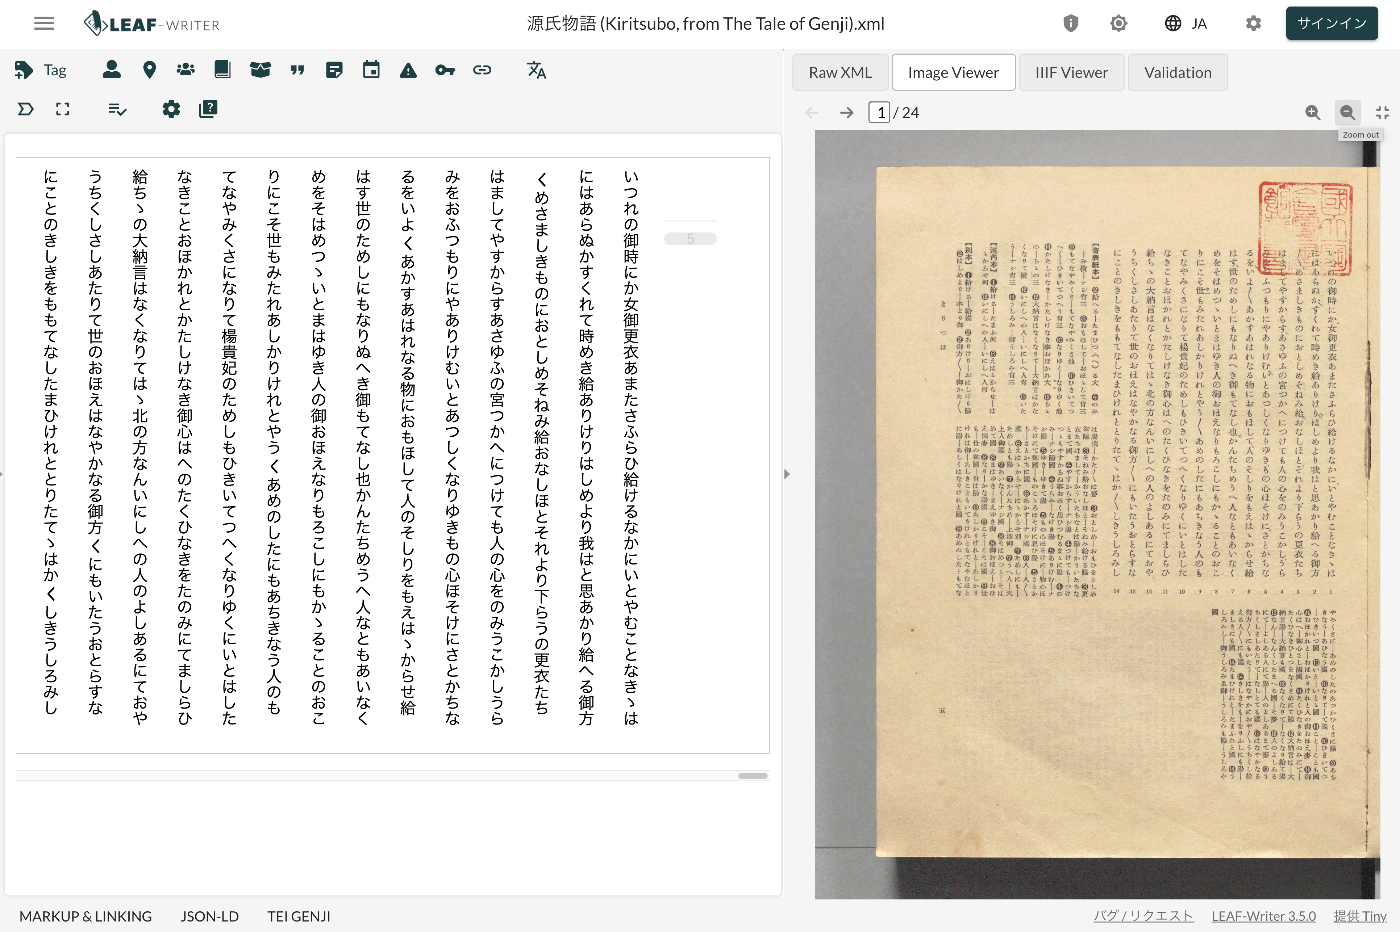Viewport: 1400px width, 932px height.
Task: Click the LEAF-Writer logo
Action: coord(152,23)
